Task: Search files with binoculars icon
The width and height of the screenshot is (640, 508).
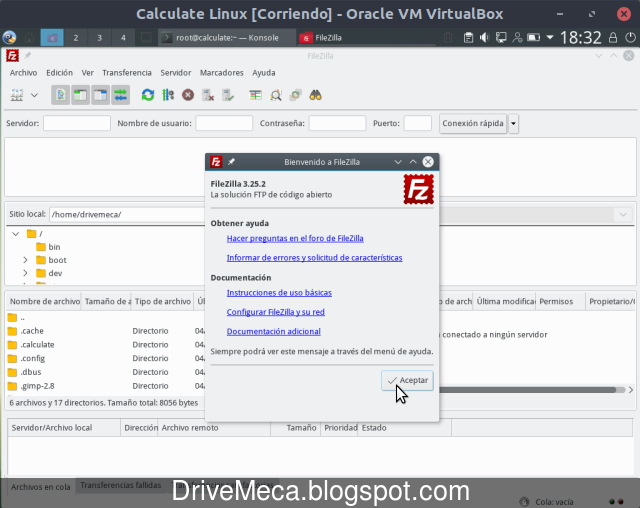Action: tap(316, 95)
